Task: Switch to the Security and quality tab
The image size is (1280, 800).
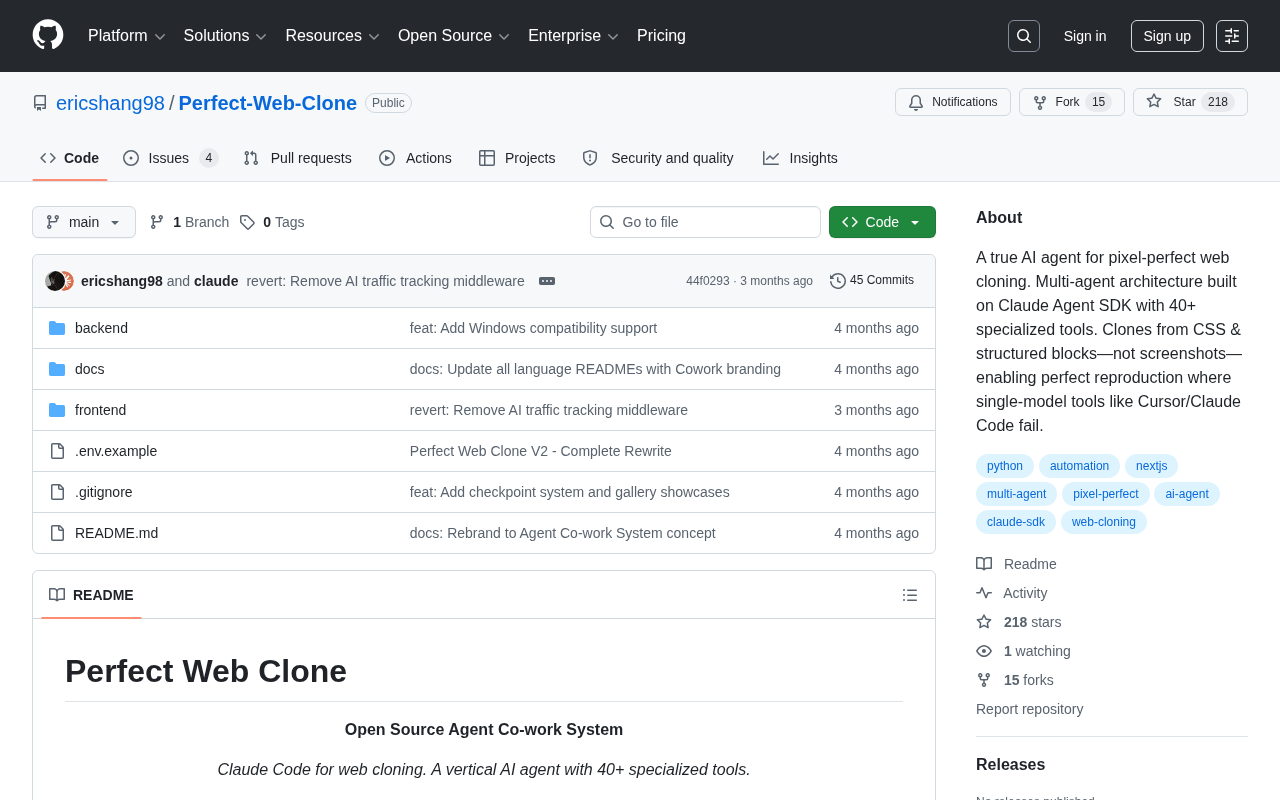Action: point(658,158)
